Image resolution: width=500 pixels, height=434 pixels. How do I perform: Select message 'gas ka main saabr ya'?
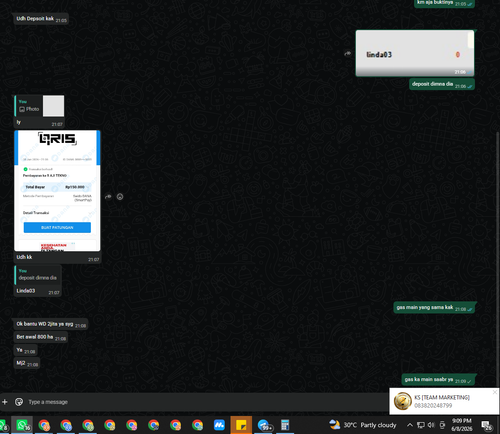click(x=429, y=379)
